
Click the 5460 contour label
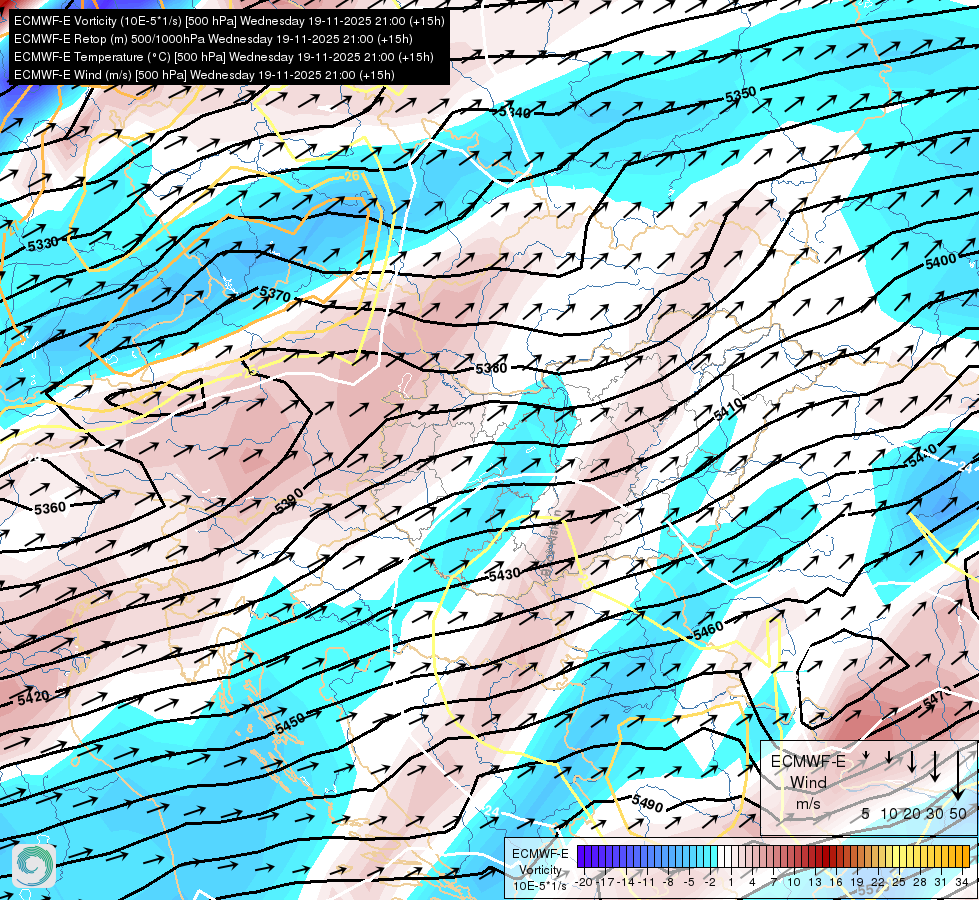click(x=708, y=630)
